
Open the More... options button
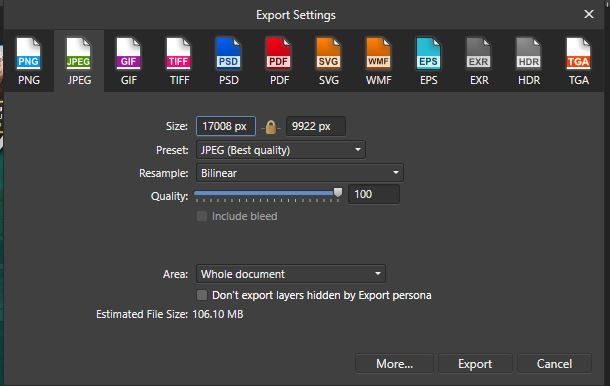[x=394, y=364]
